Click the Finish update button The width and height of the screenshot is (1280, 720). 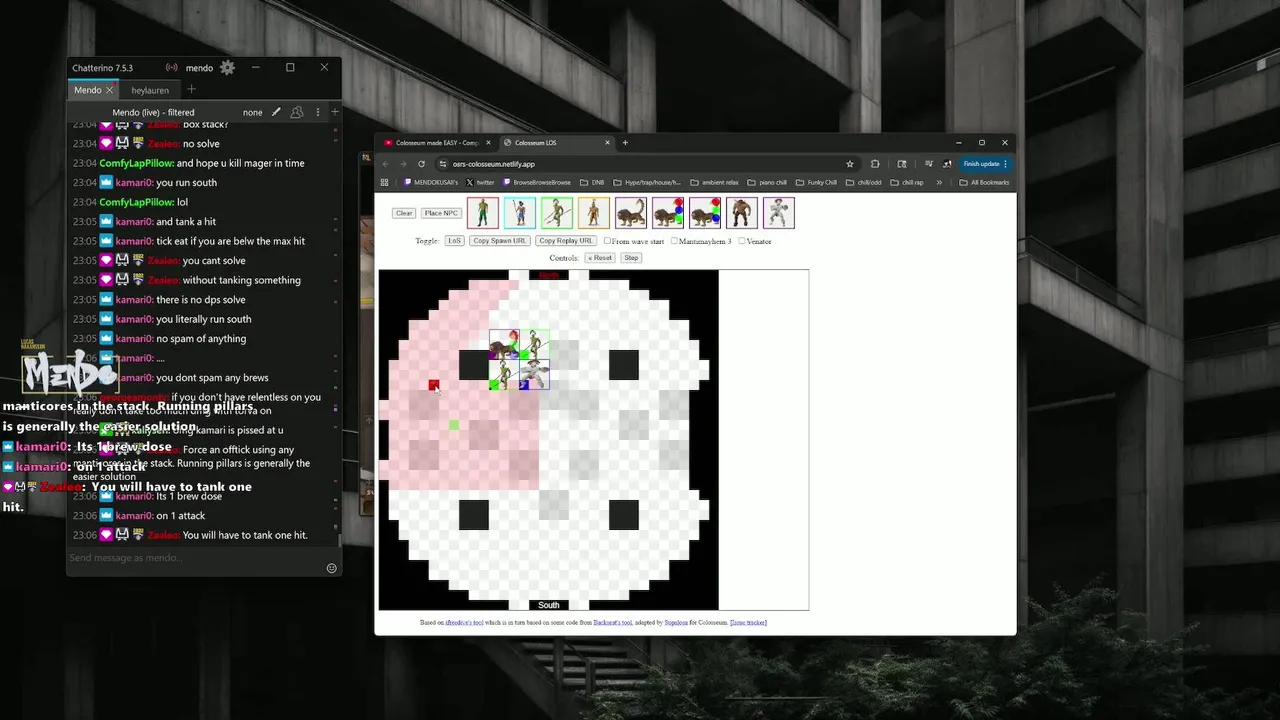click(986, 164)
